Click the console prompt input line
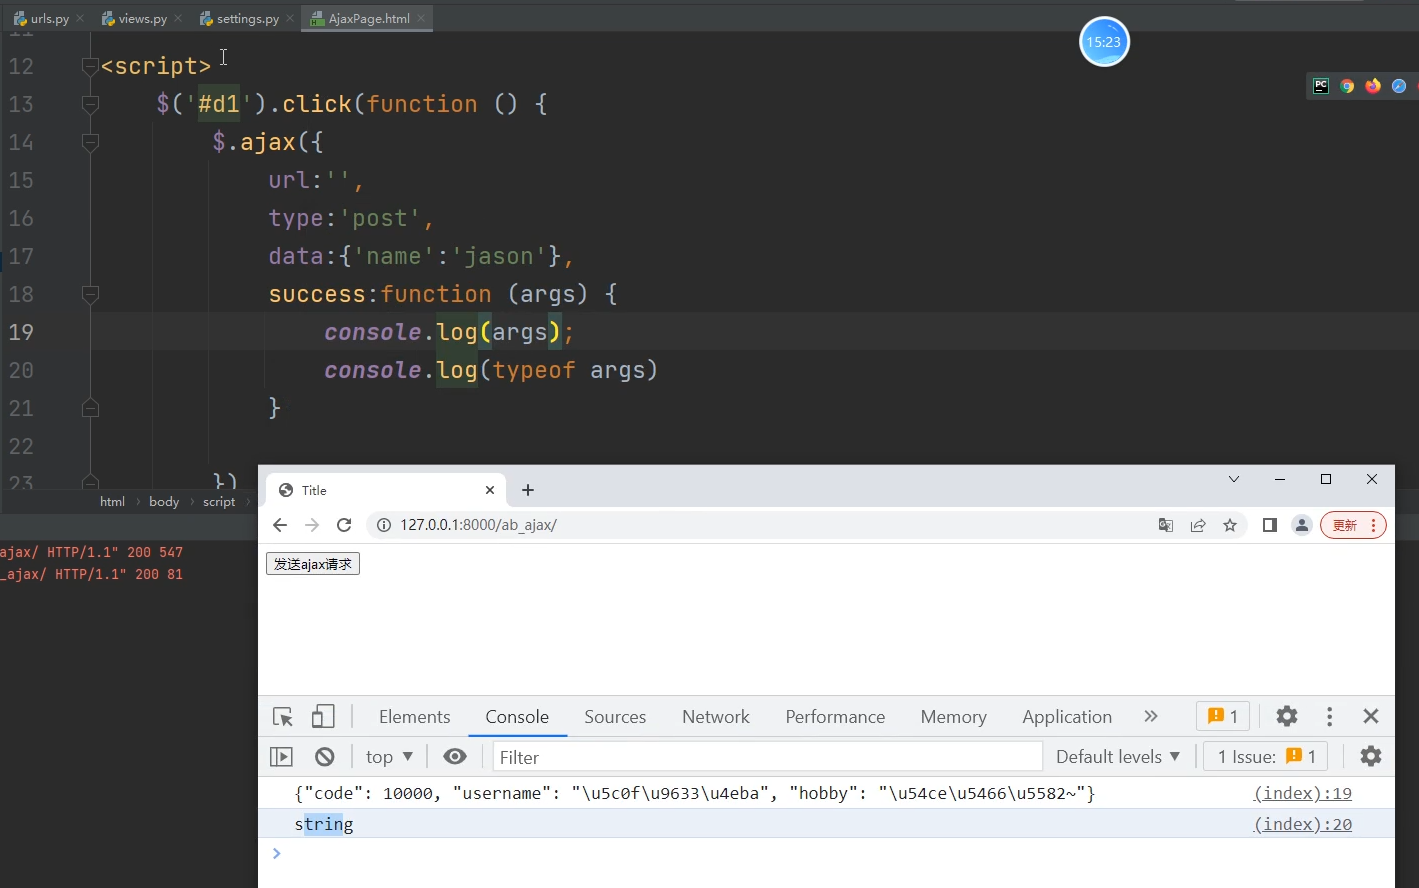1419x888 pixels. (x=826, y=853)
